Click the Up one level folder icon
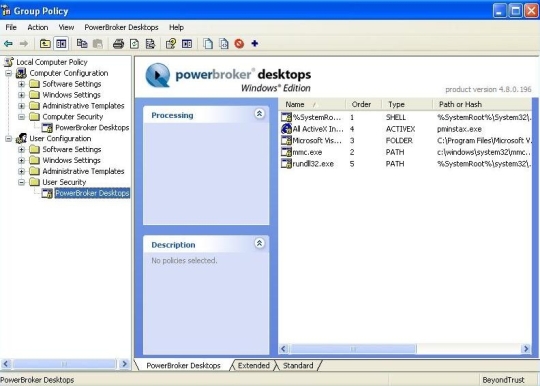This screenshot has width=540, height=386. click(45, 44)
